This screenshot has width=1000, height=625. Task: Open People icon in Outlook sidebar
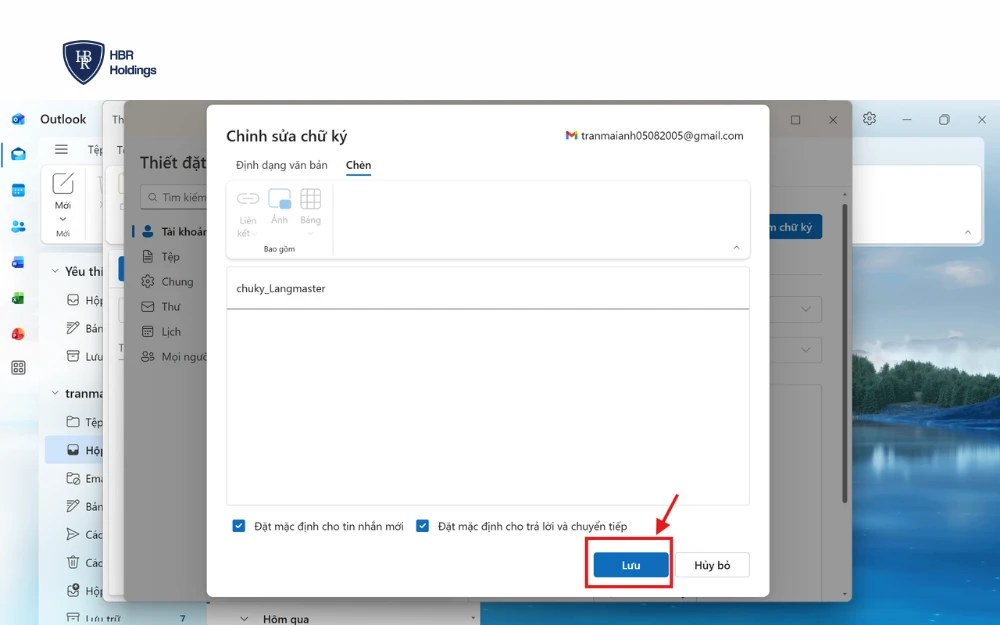(18, 226)
